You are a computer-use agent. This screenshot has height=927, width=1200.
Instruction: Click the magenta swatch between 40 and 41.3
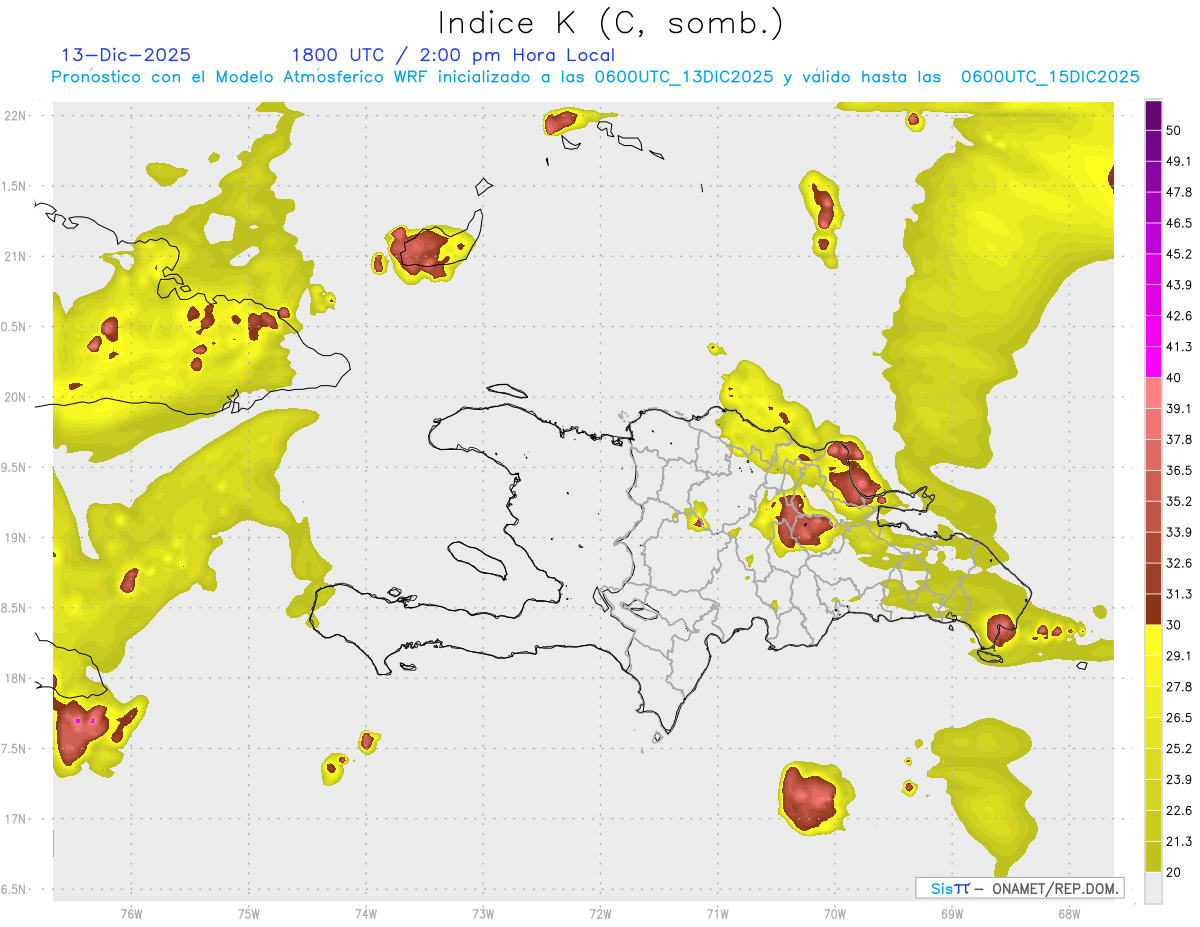(x=1153, y=362)
